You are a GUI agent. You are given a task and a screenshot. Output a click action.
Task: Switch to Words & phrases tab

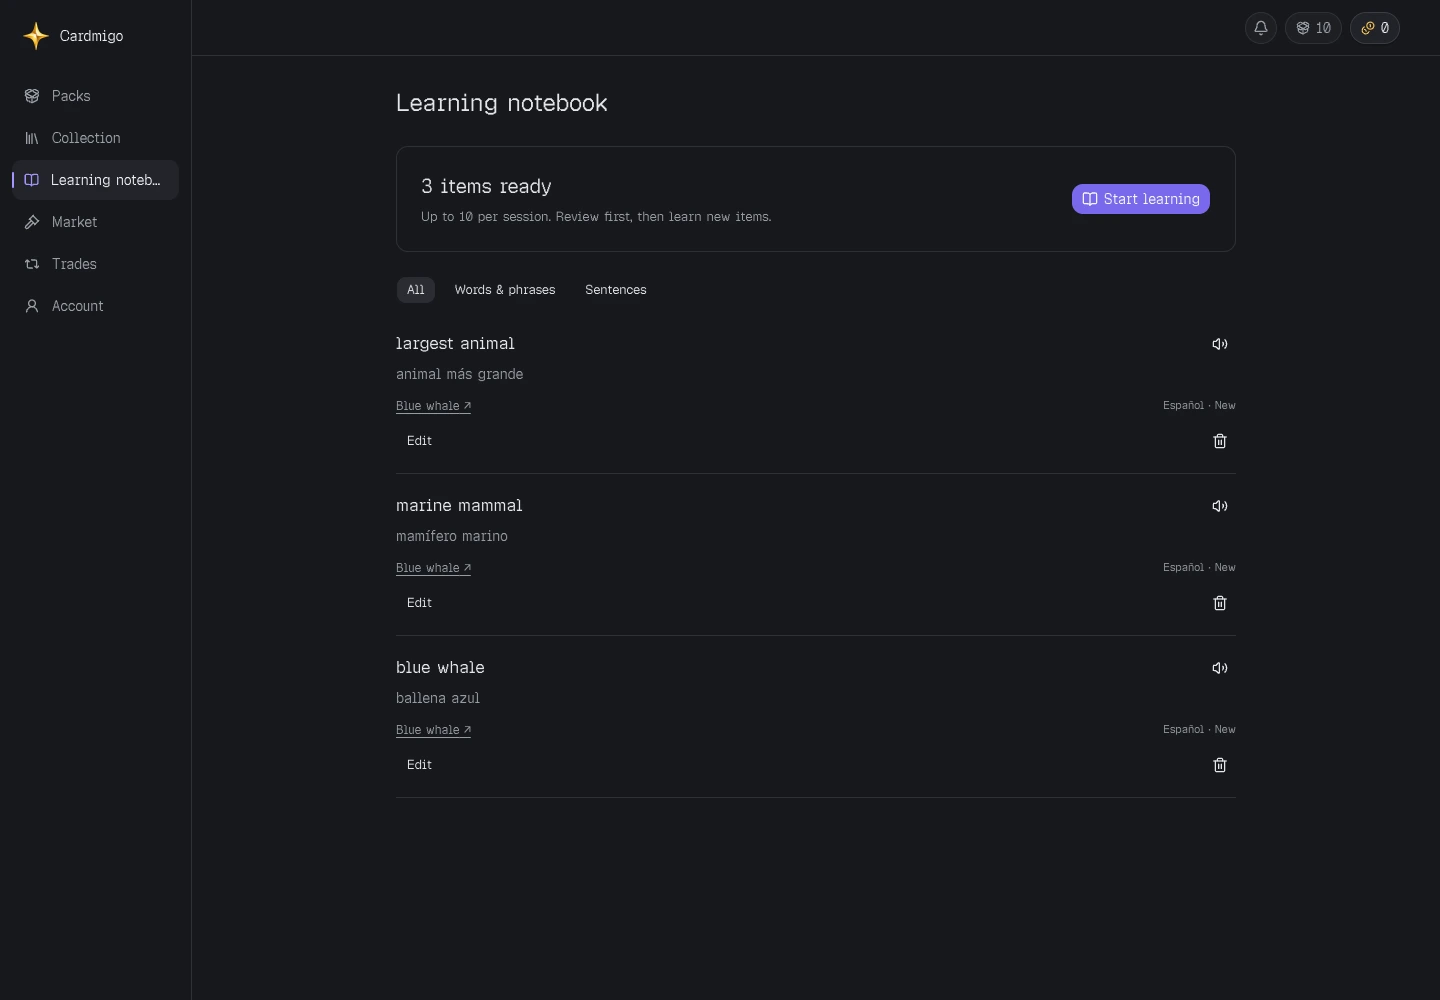505,290
